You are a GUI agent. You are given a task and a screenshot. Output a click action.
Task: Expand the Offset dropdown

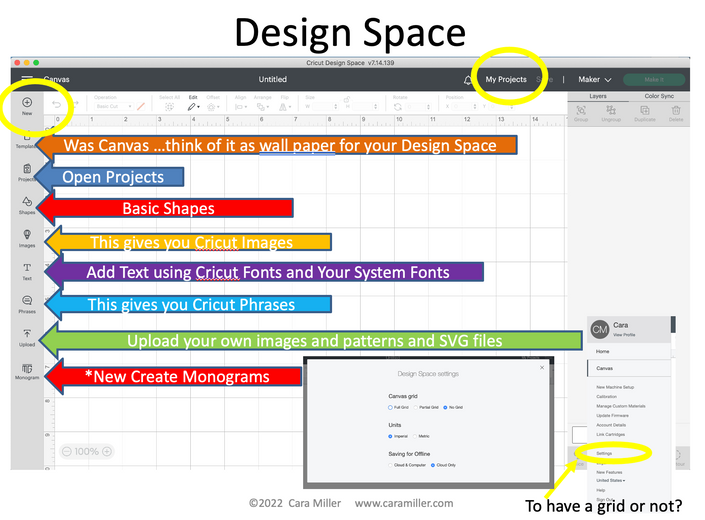click(x=213, y=107)
